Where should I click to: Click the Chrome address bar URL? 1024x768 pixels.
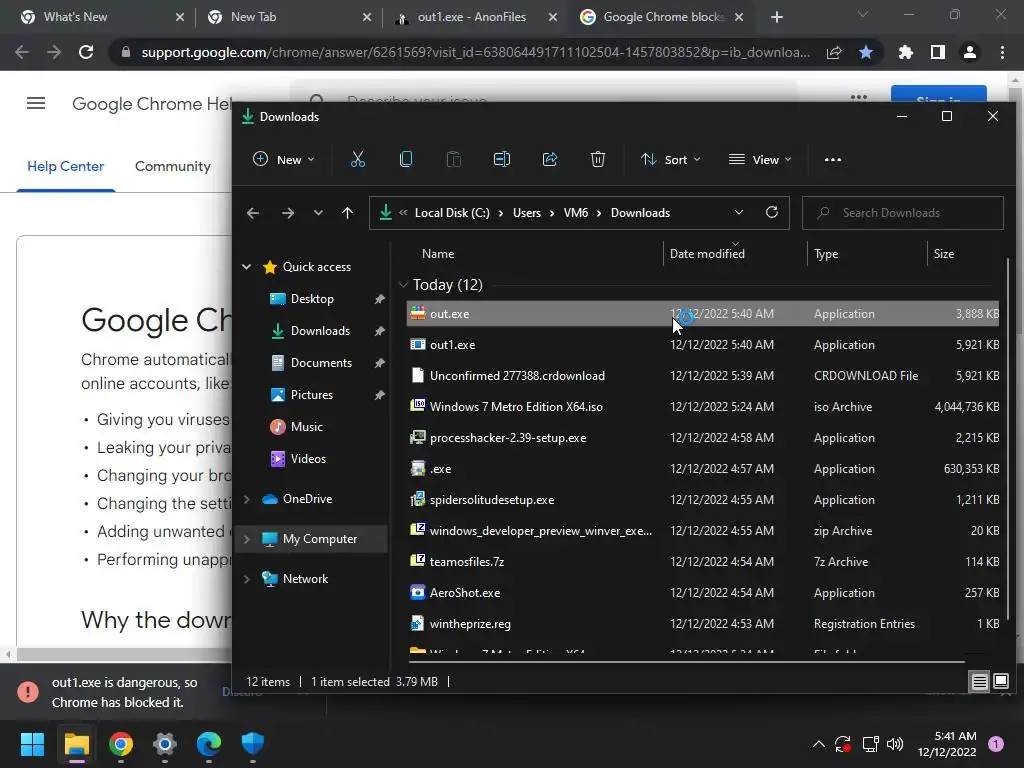[x=475, y=52]
